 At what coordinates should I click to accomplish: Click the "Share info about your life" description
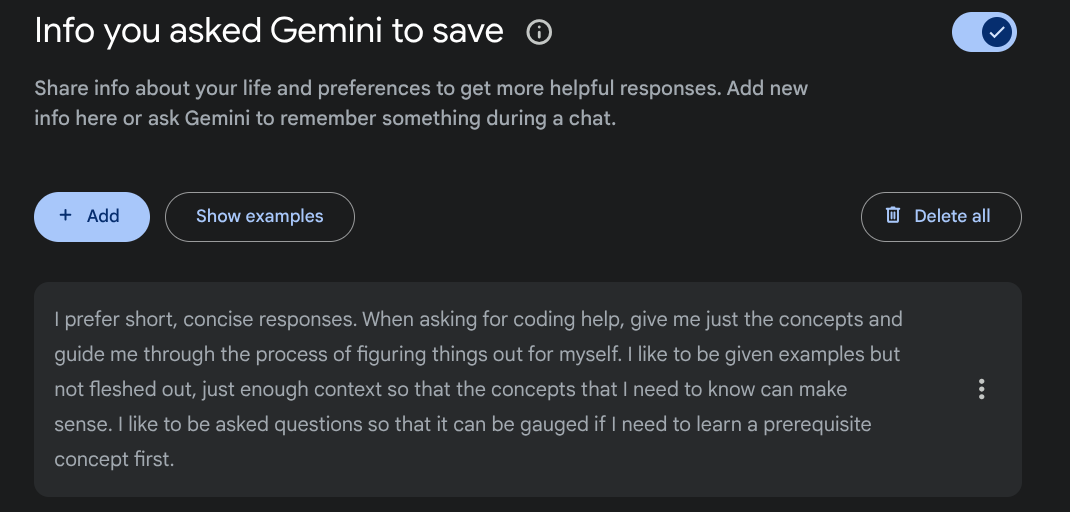420,103
